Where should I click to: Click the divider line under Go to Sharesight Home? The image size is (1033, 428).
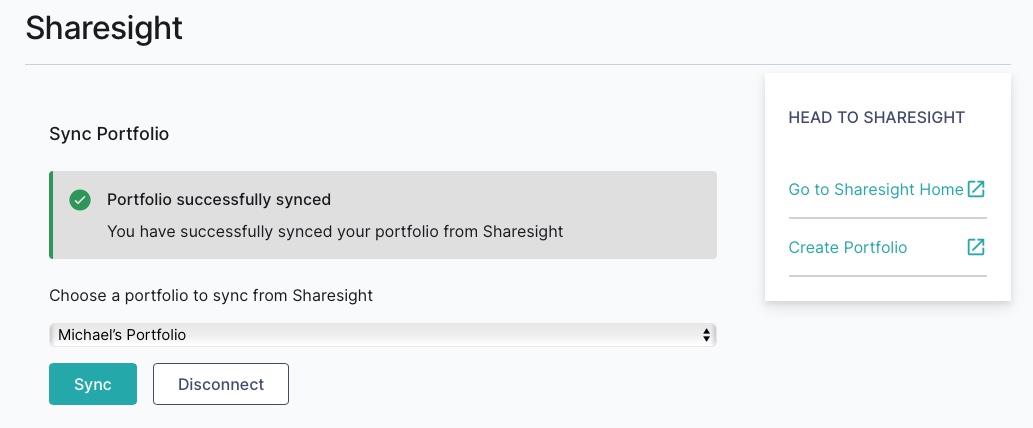(887, 217)
